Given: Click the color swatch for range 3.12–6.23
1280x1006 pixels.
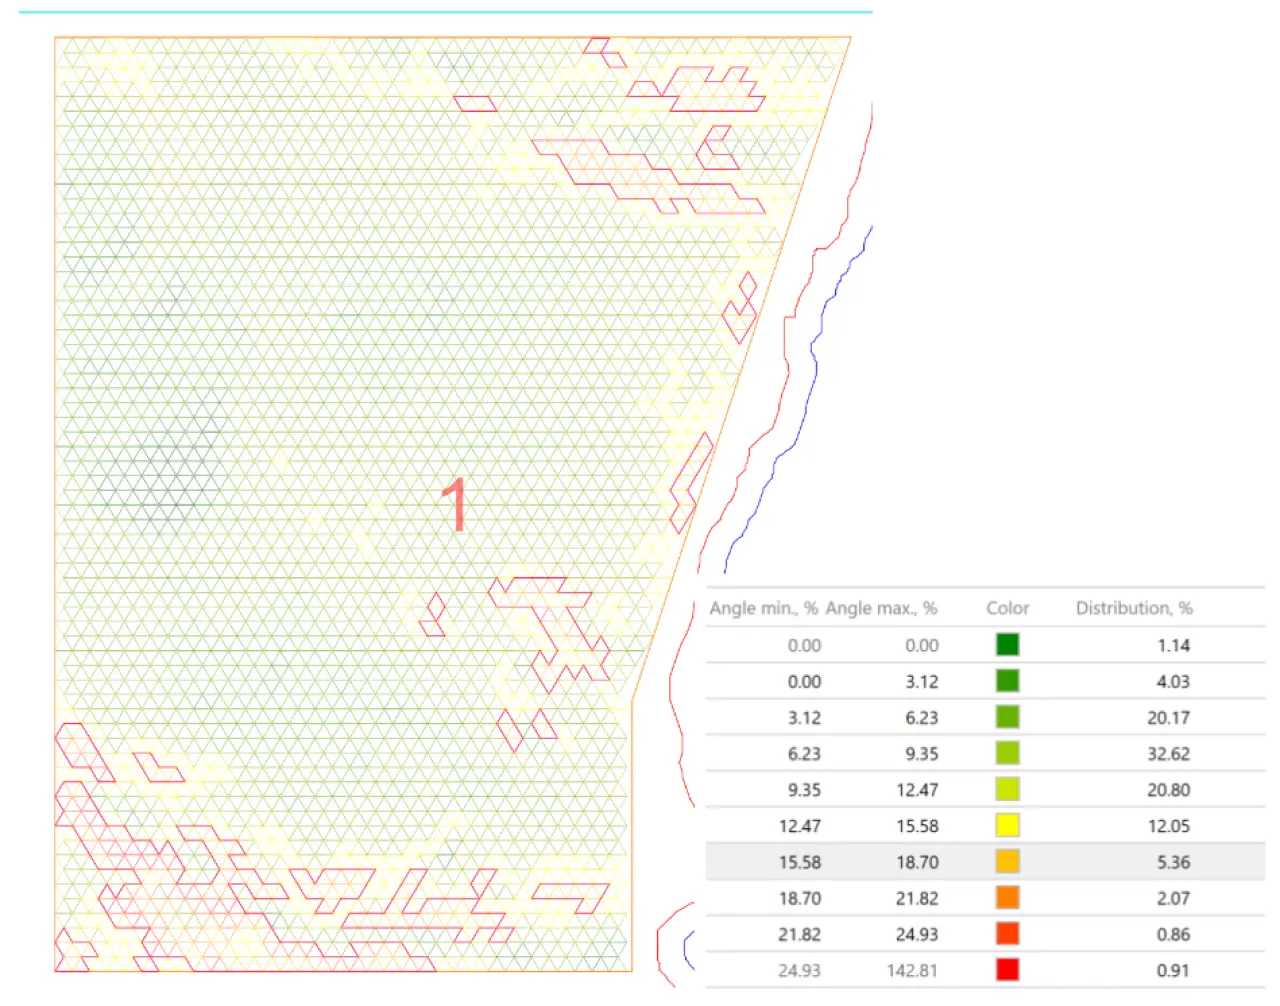Looking at the screenshot, I should point(1007,717).
